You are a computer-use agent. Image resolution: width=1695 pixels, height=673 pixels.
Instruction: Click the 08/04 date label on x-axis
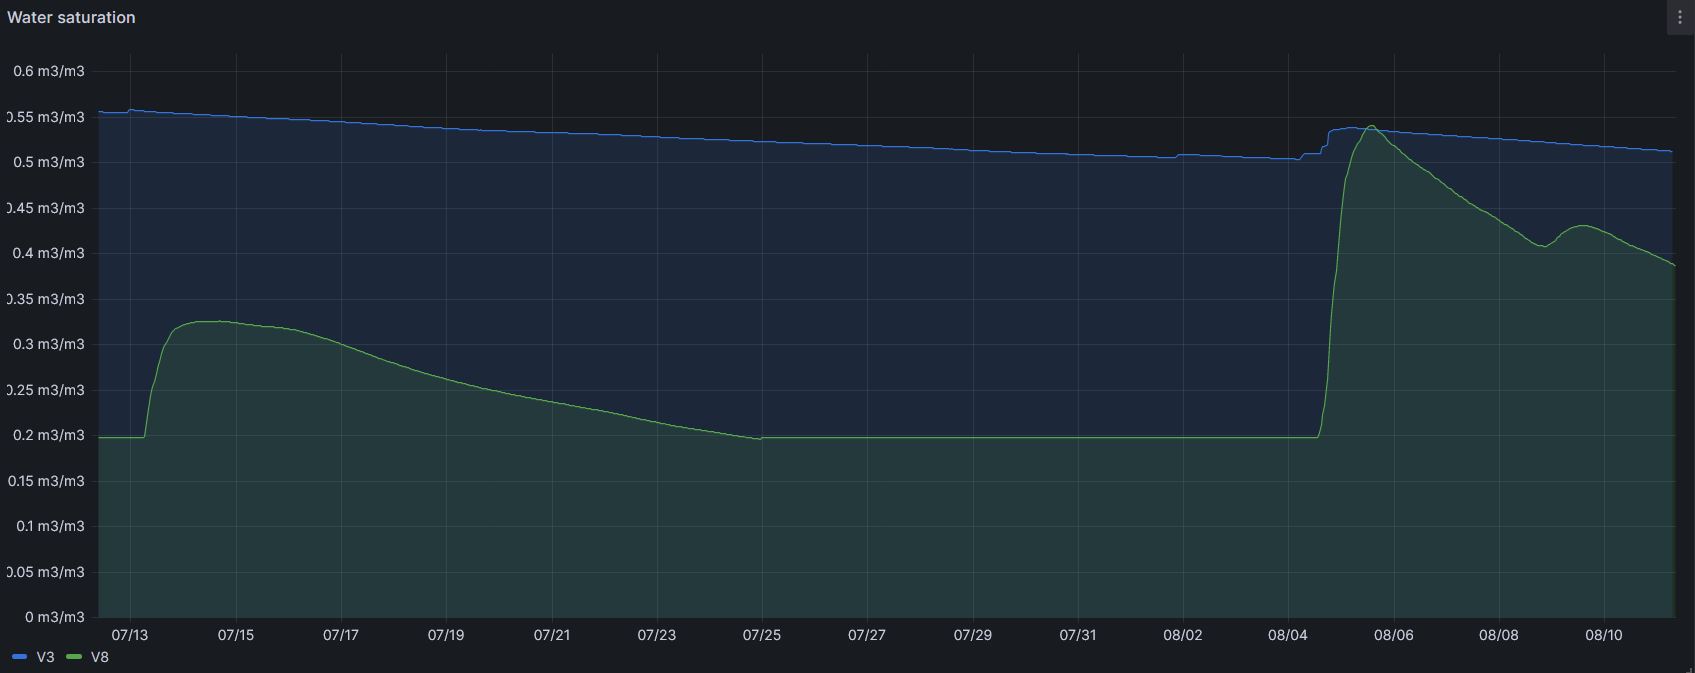click(x=1288, y=635)
